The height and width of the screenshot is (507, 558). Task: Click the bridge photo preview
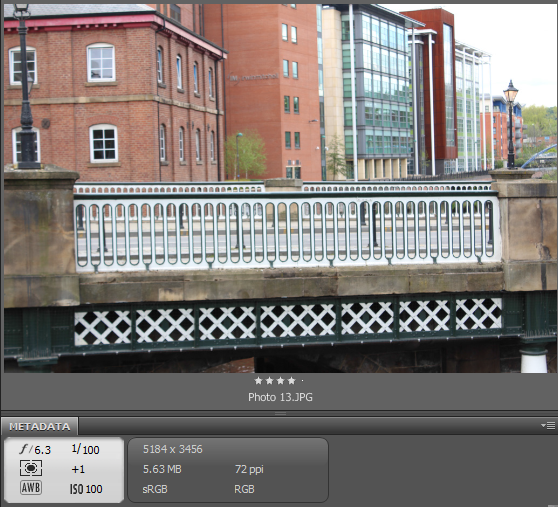[x=280, y=188]
